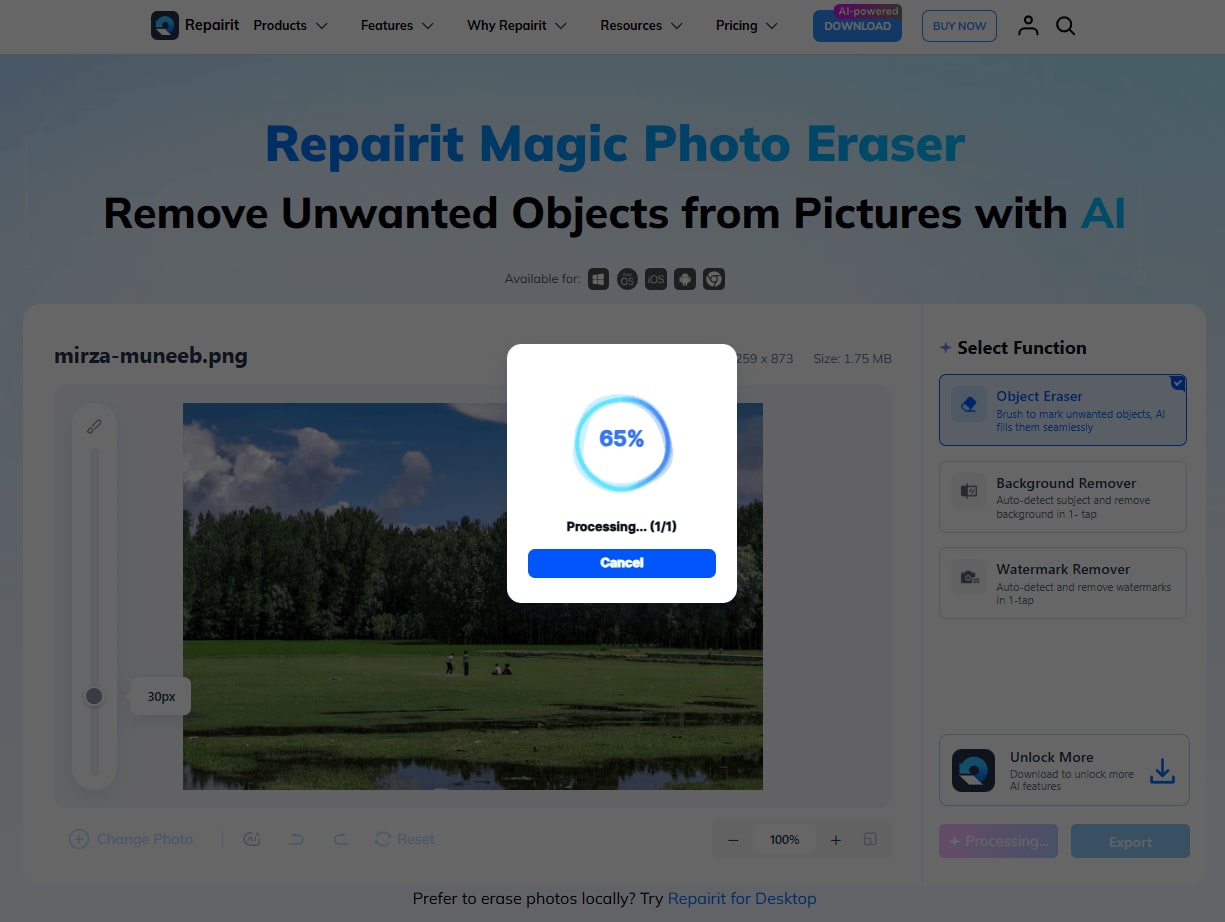Zoom out with the minus icon
Viewport: 1225px width, 922px height.
click(733, 840)
